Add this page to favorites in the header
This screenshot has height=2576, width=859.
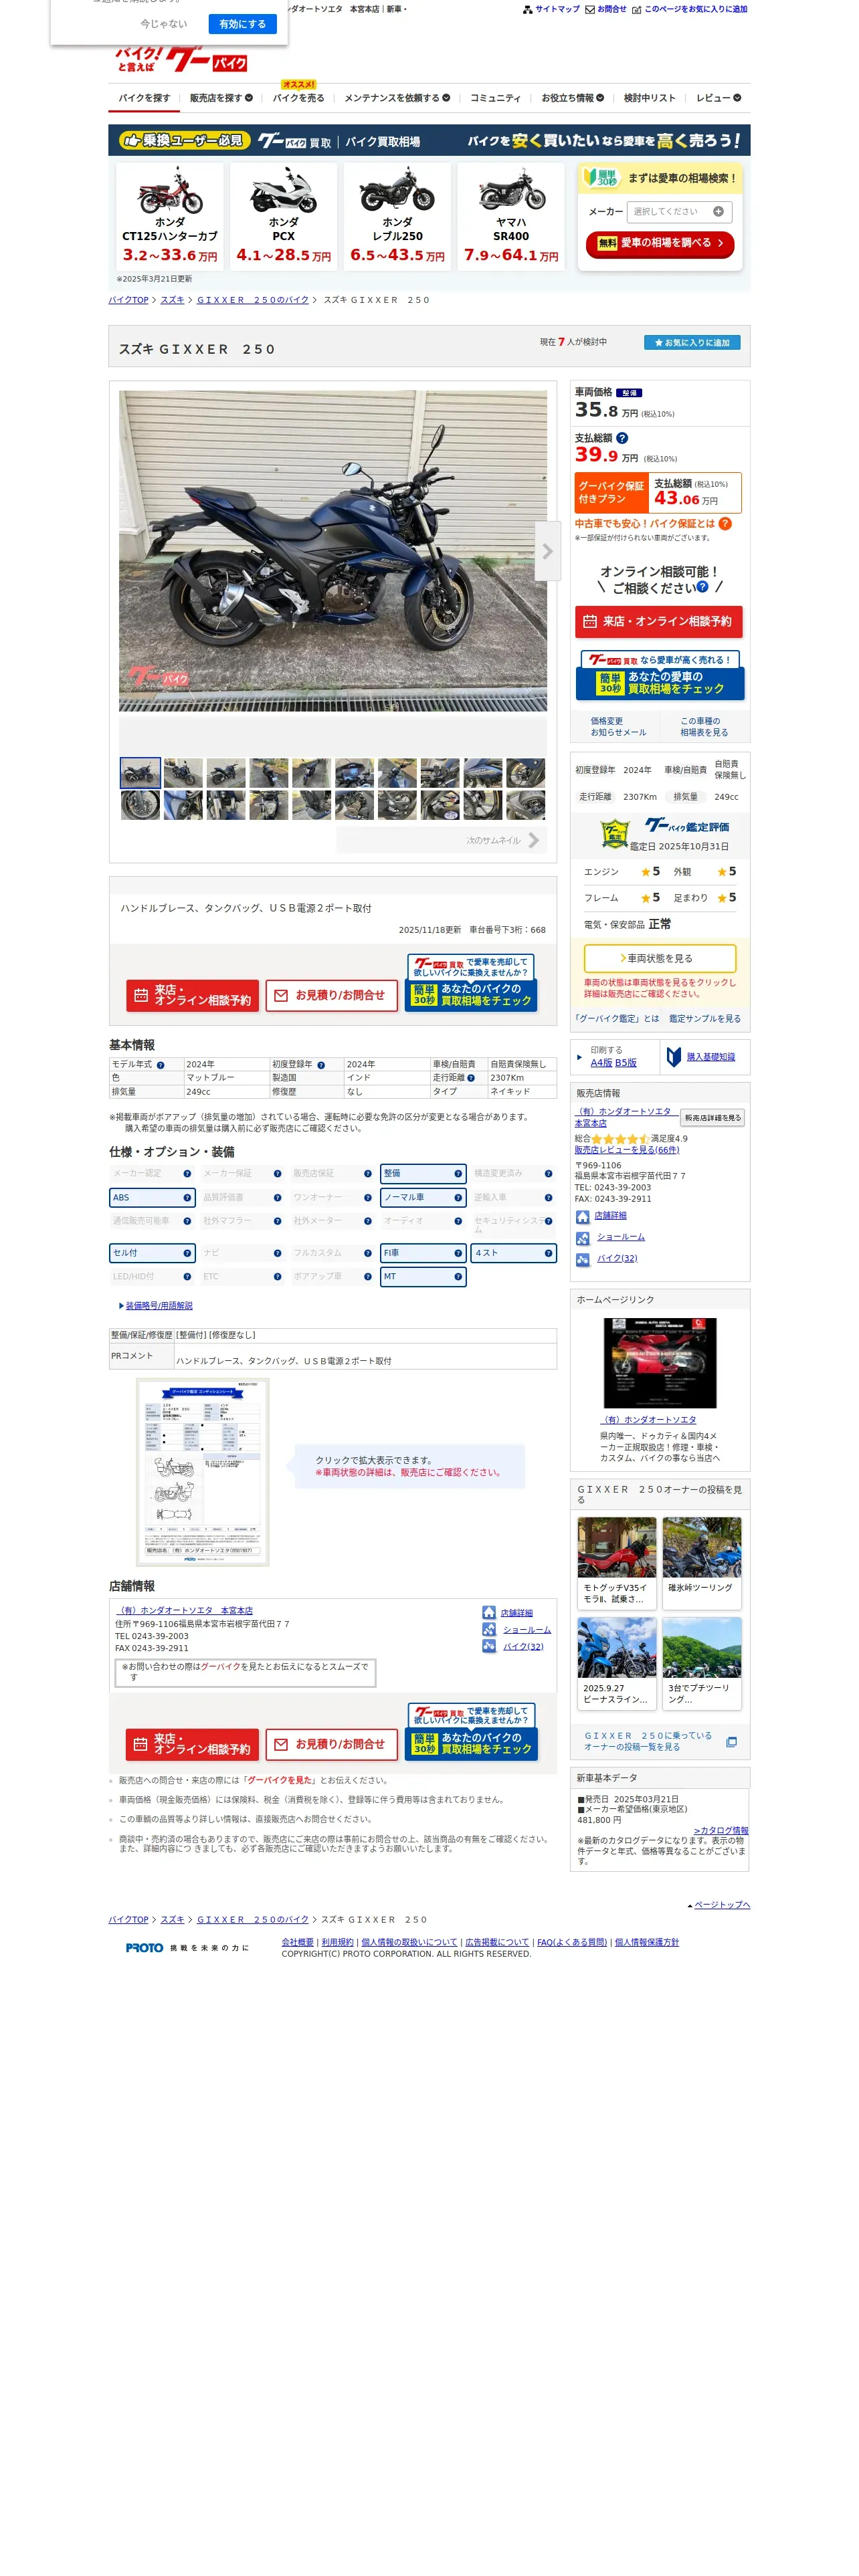(690, 9)
